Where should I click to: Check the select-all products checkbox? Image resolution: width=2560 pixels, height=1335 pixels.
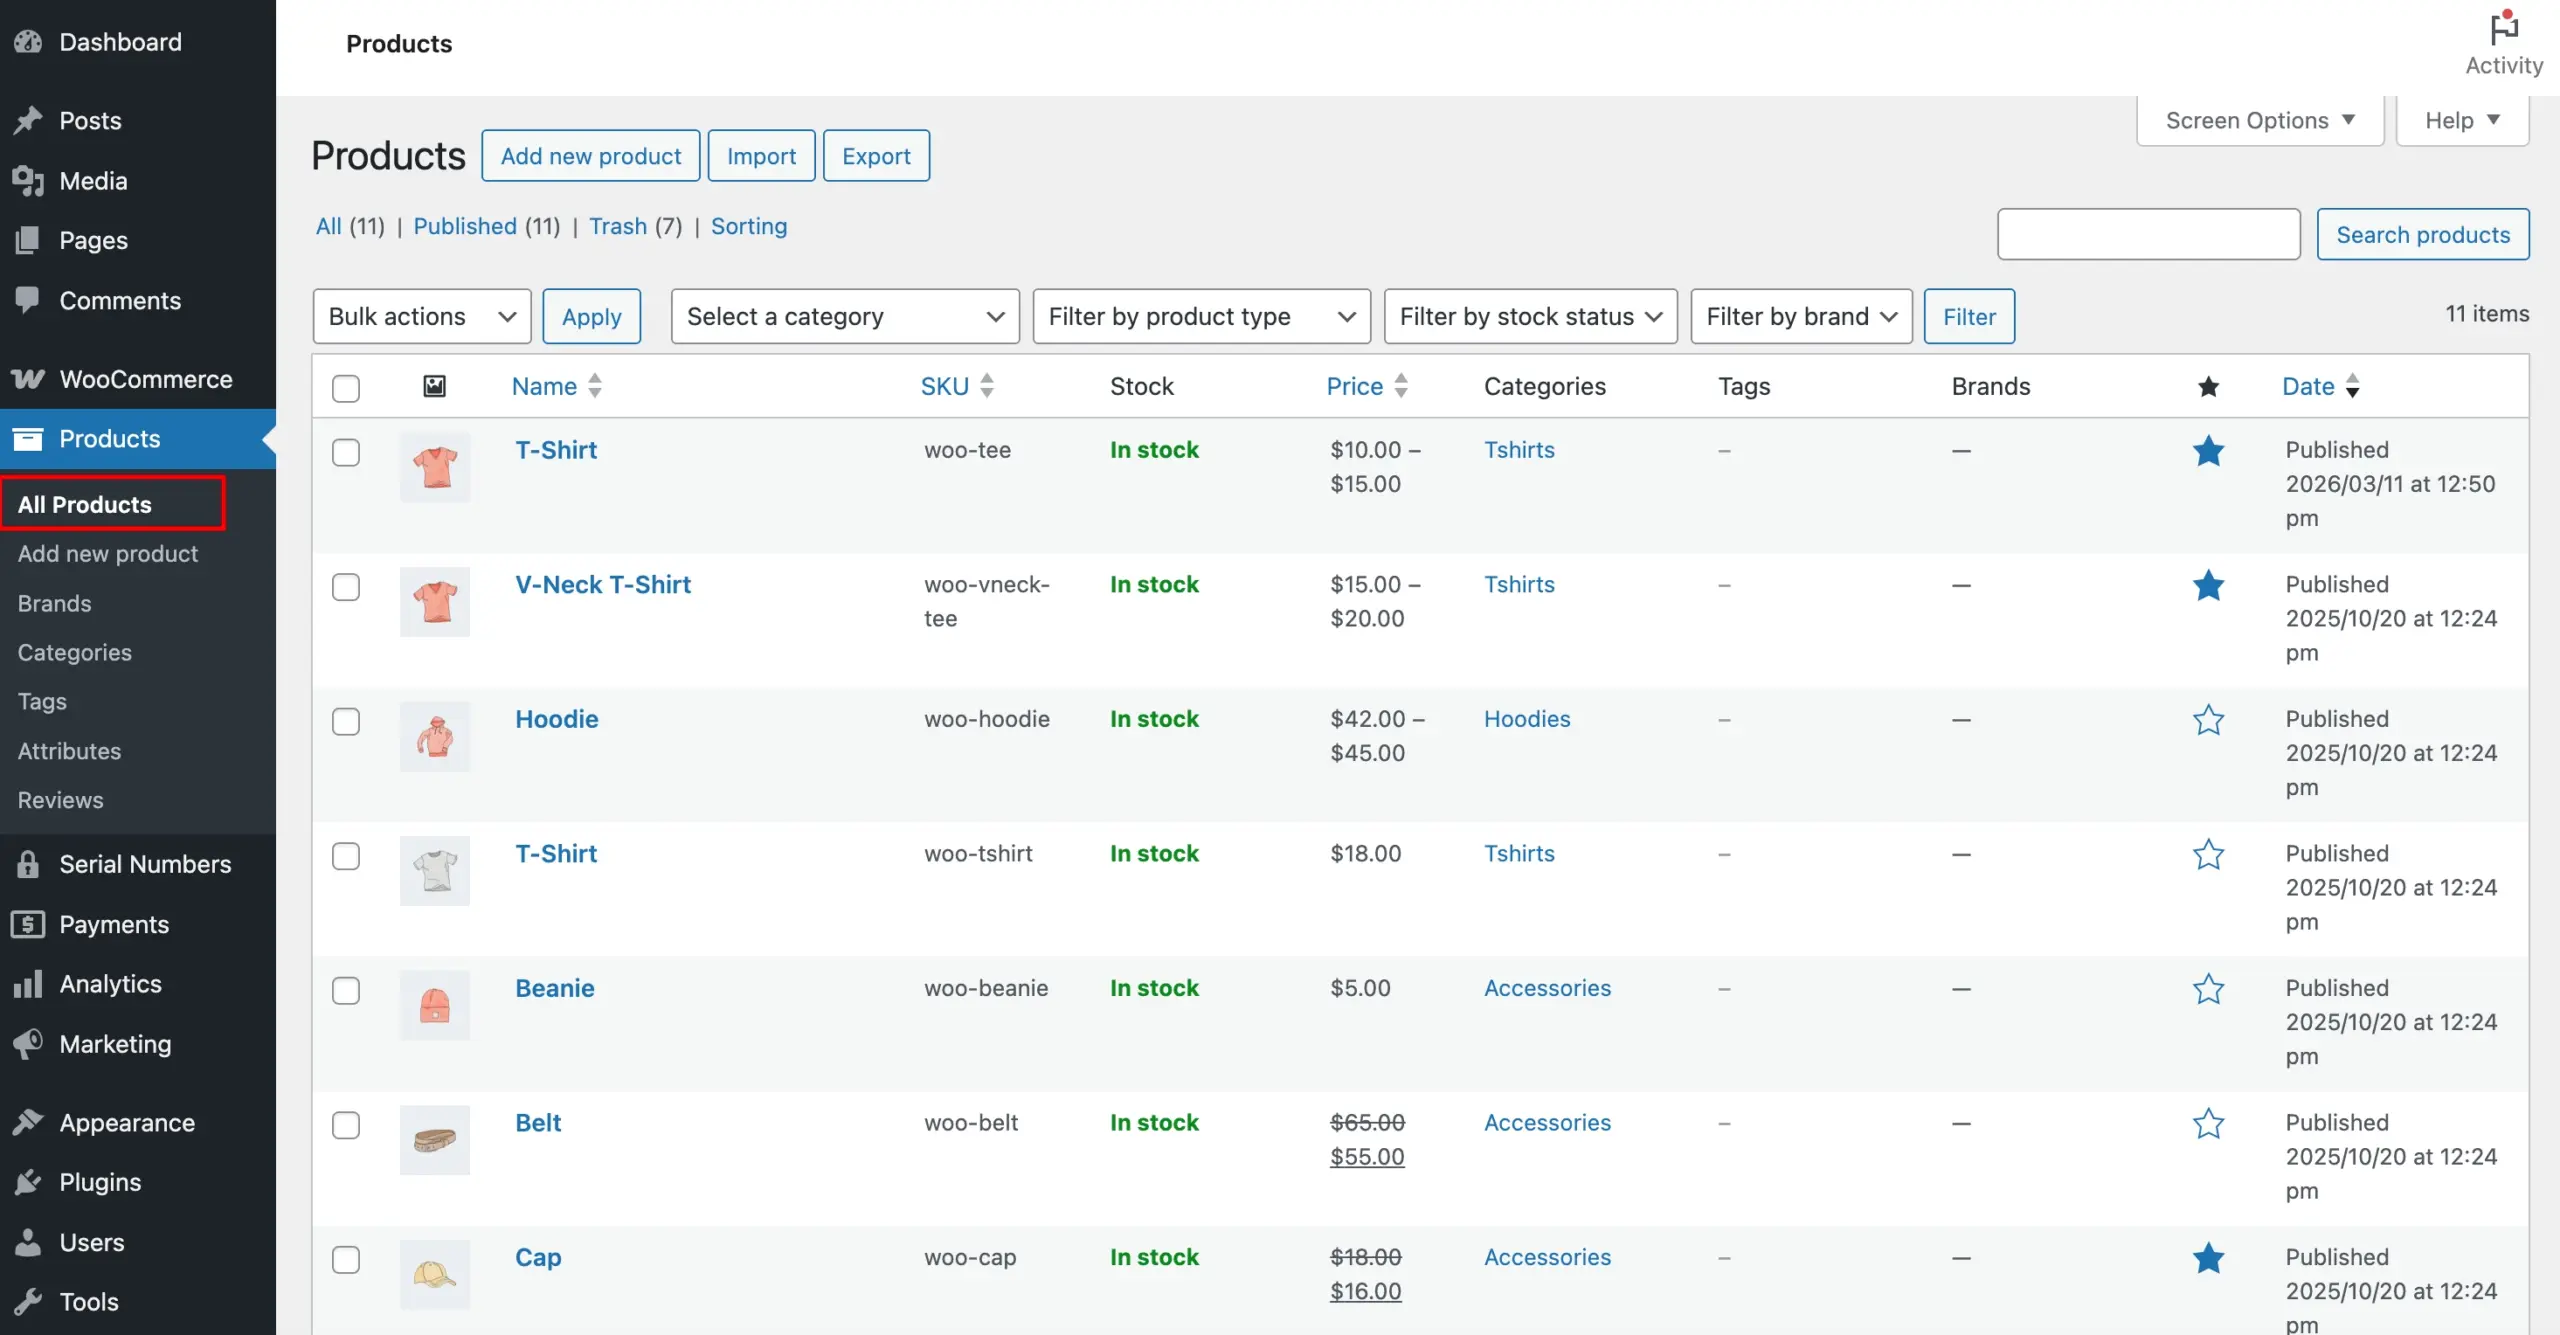[346, 388]
